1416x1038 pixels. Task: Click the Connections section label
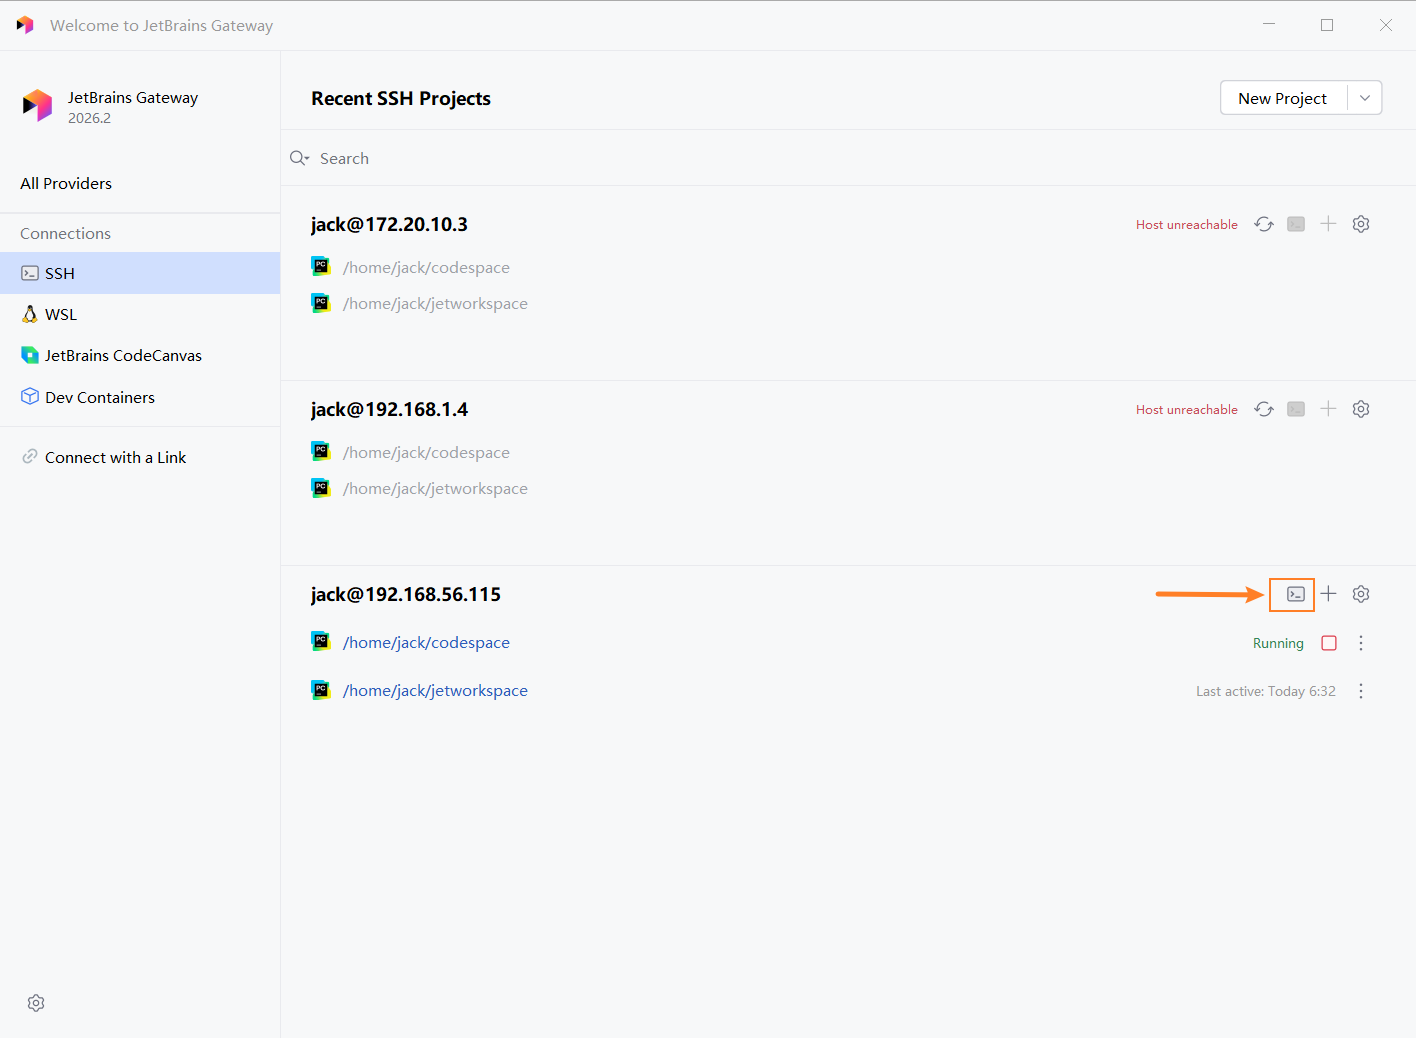[x=65, y=233]
